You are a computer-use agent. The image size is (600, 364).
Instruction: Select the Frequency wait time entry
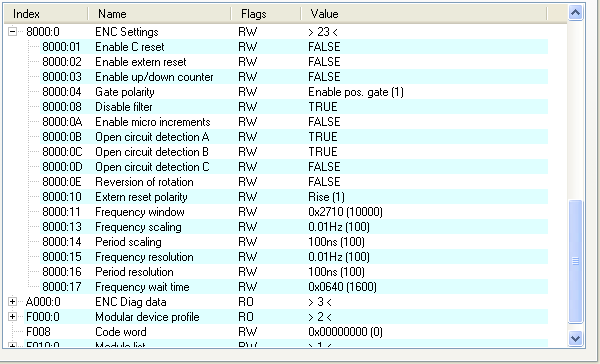click(x=293, y=287)
